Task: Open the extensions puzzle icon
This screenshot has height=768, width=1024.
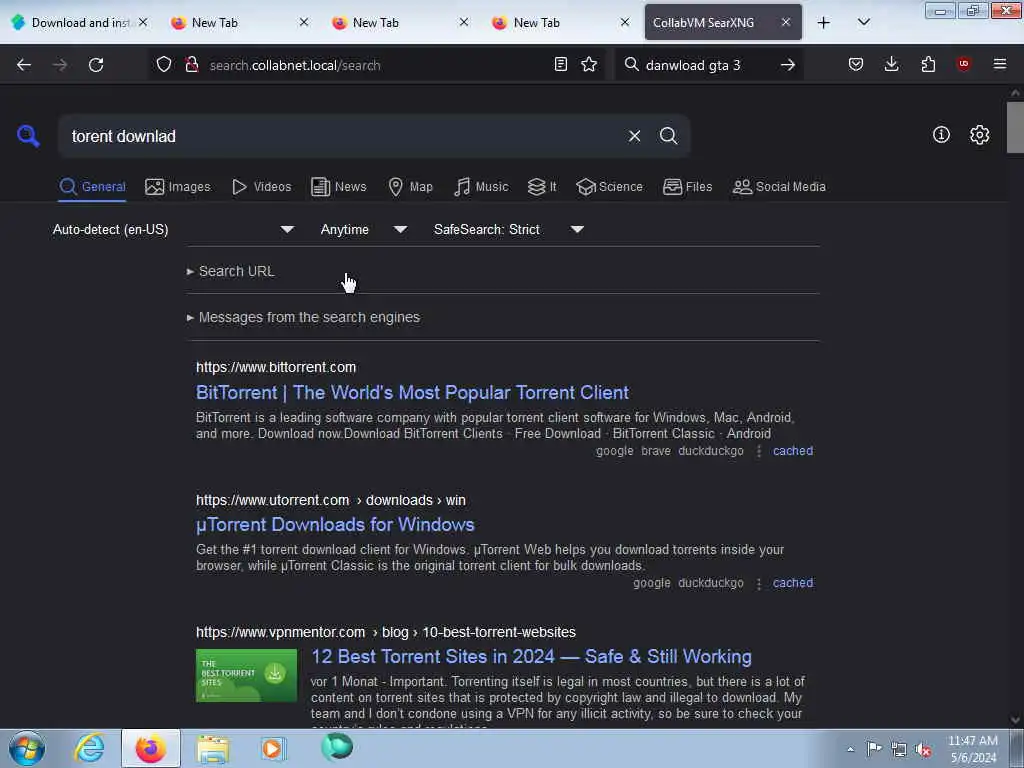Action: click(x=928, y=64)
